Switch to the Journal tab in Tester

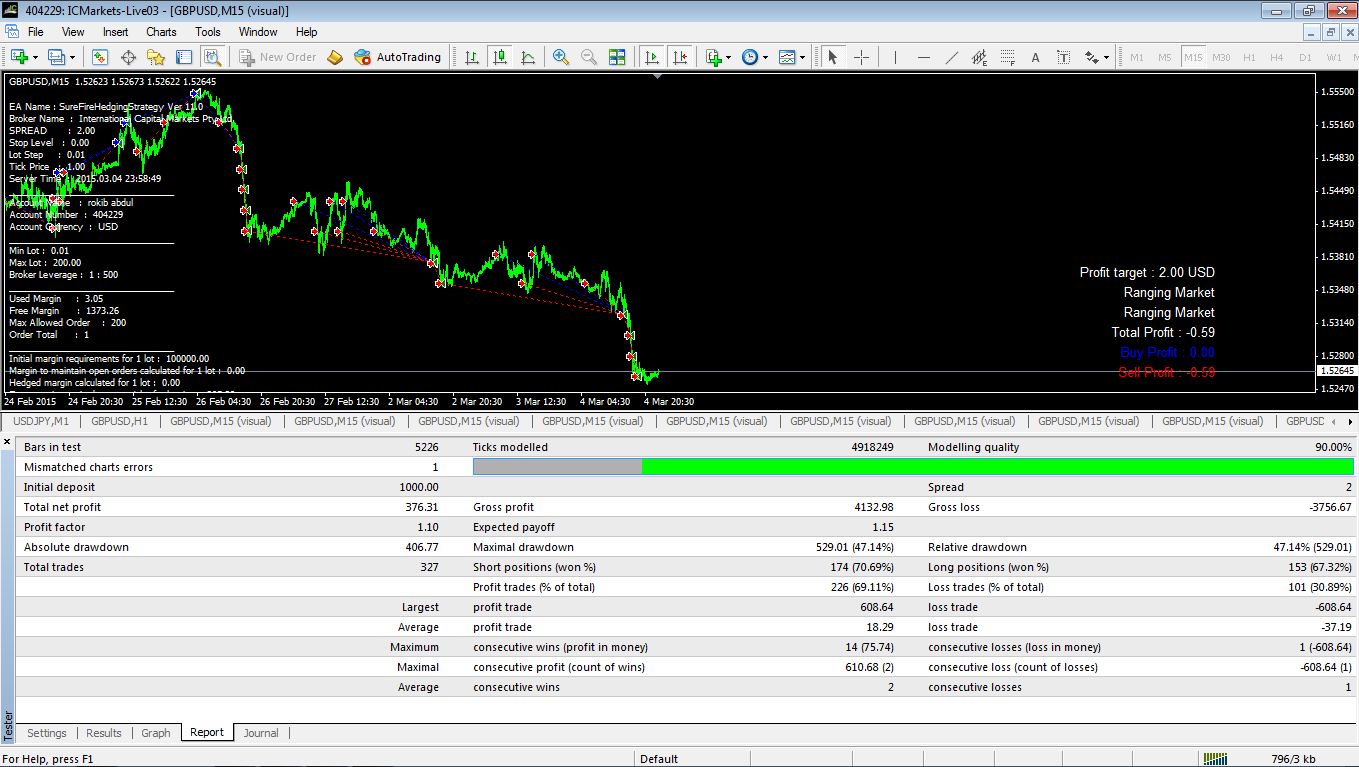point(261,733)
